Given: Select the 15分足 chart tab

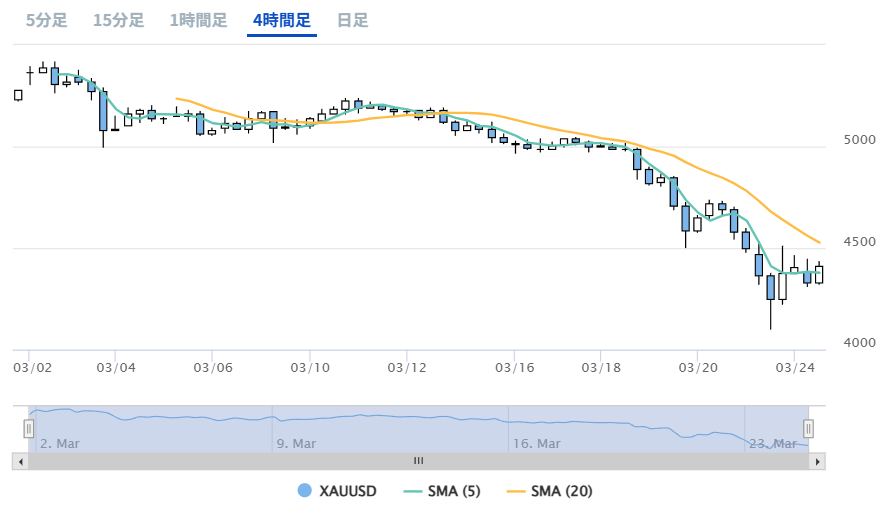Looking at the screenshot, I should [x=118, y=20].
